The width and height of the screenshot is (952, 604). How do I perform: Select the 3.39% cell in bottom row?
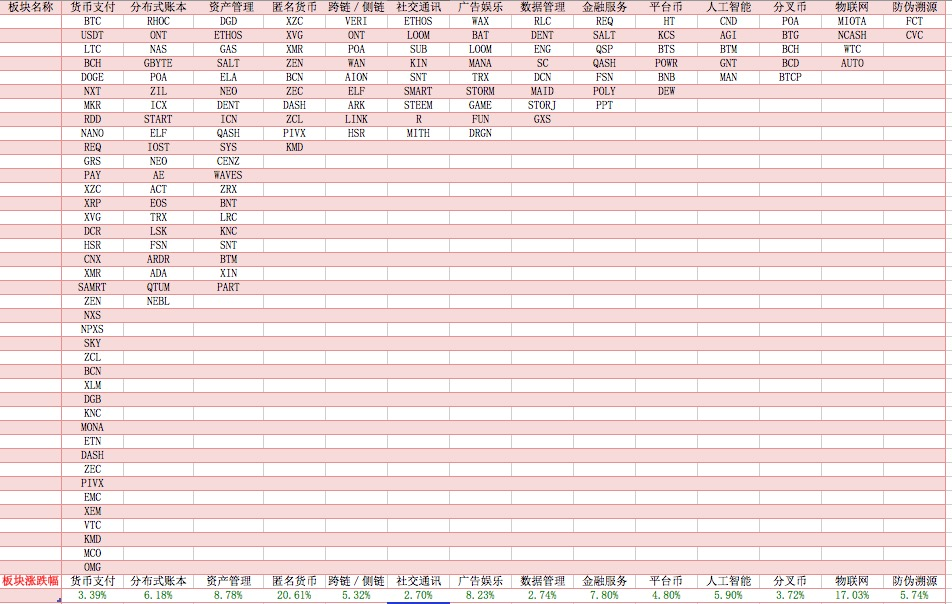92,595
